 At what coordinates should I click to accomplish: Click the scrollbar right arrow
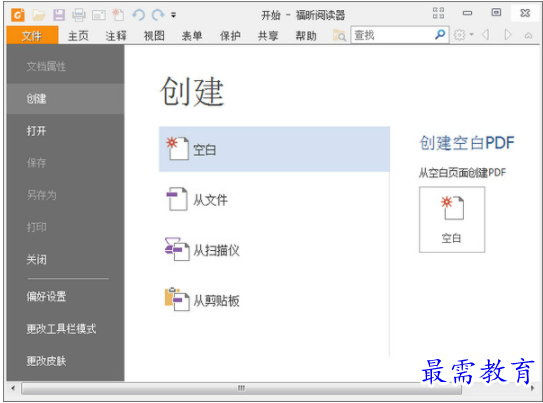533,388
